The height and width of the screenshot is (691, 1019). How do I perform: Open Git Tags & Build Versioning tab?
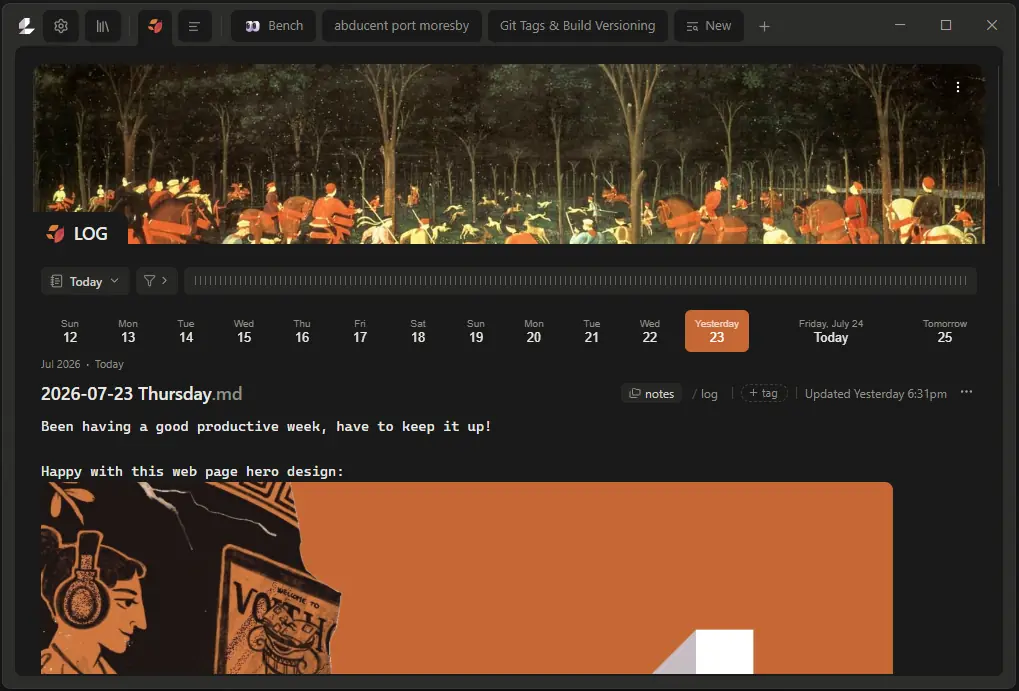click(x=577, y=26)
